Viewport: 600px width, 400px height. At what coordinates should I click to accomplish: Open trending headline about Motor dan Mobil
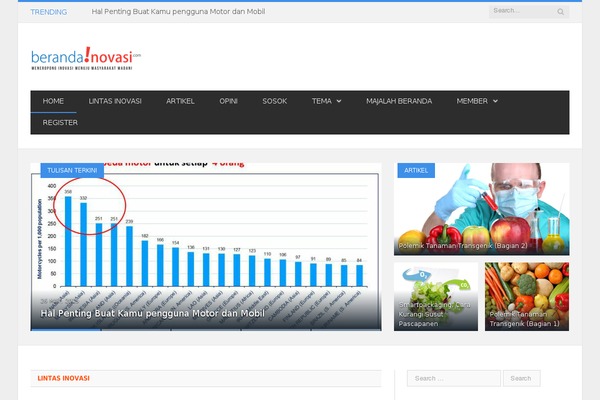[x=178, y=12]
